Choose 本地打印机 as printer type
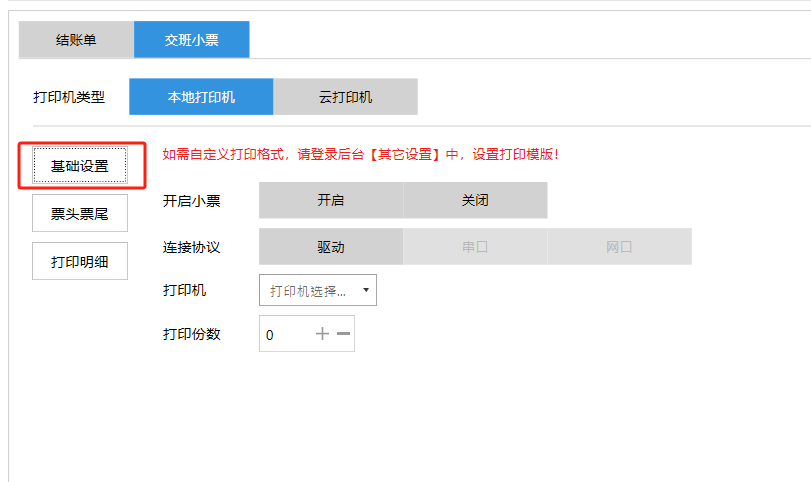811x482 pixels. pyautogui.click(x=201, y=97)
